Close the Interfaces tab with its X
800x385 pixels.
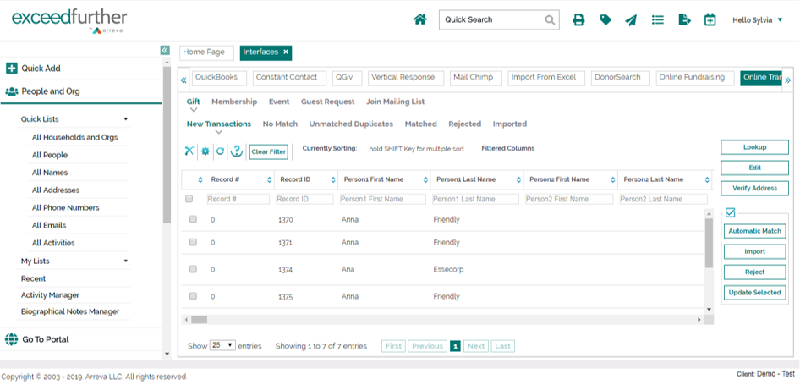[x=286, y=52]
